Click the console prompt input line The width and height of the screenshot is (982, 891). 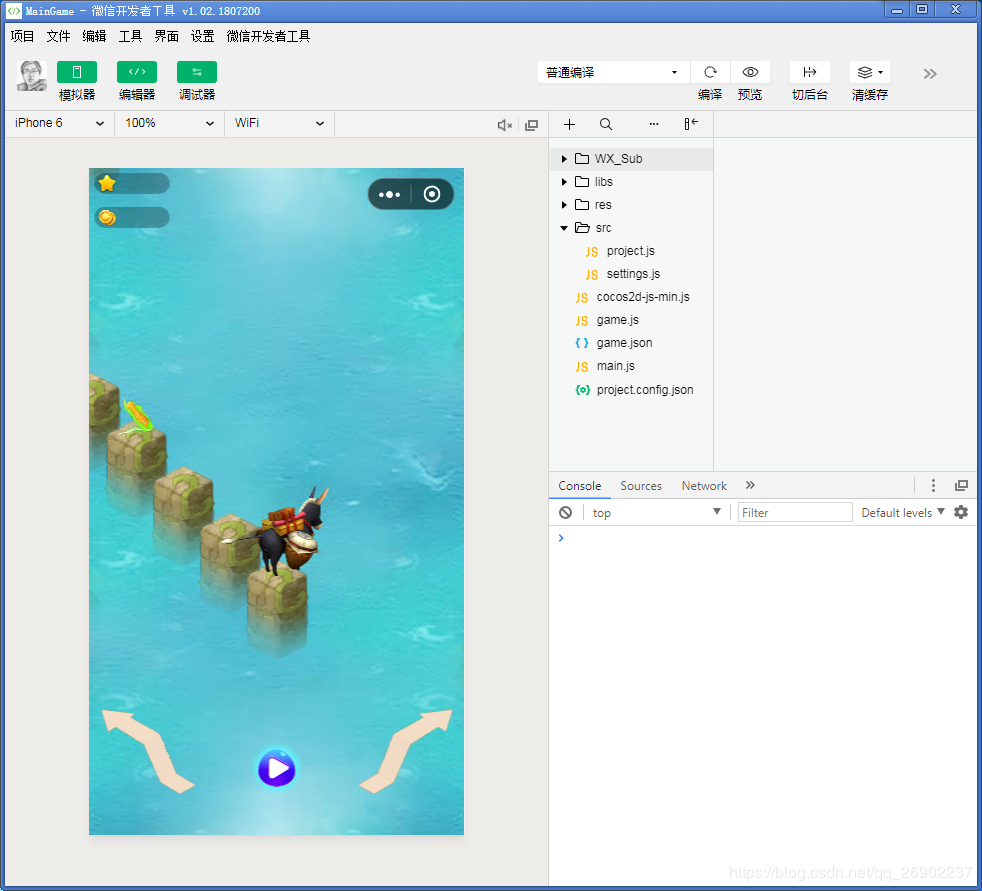tap(764, 538)
